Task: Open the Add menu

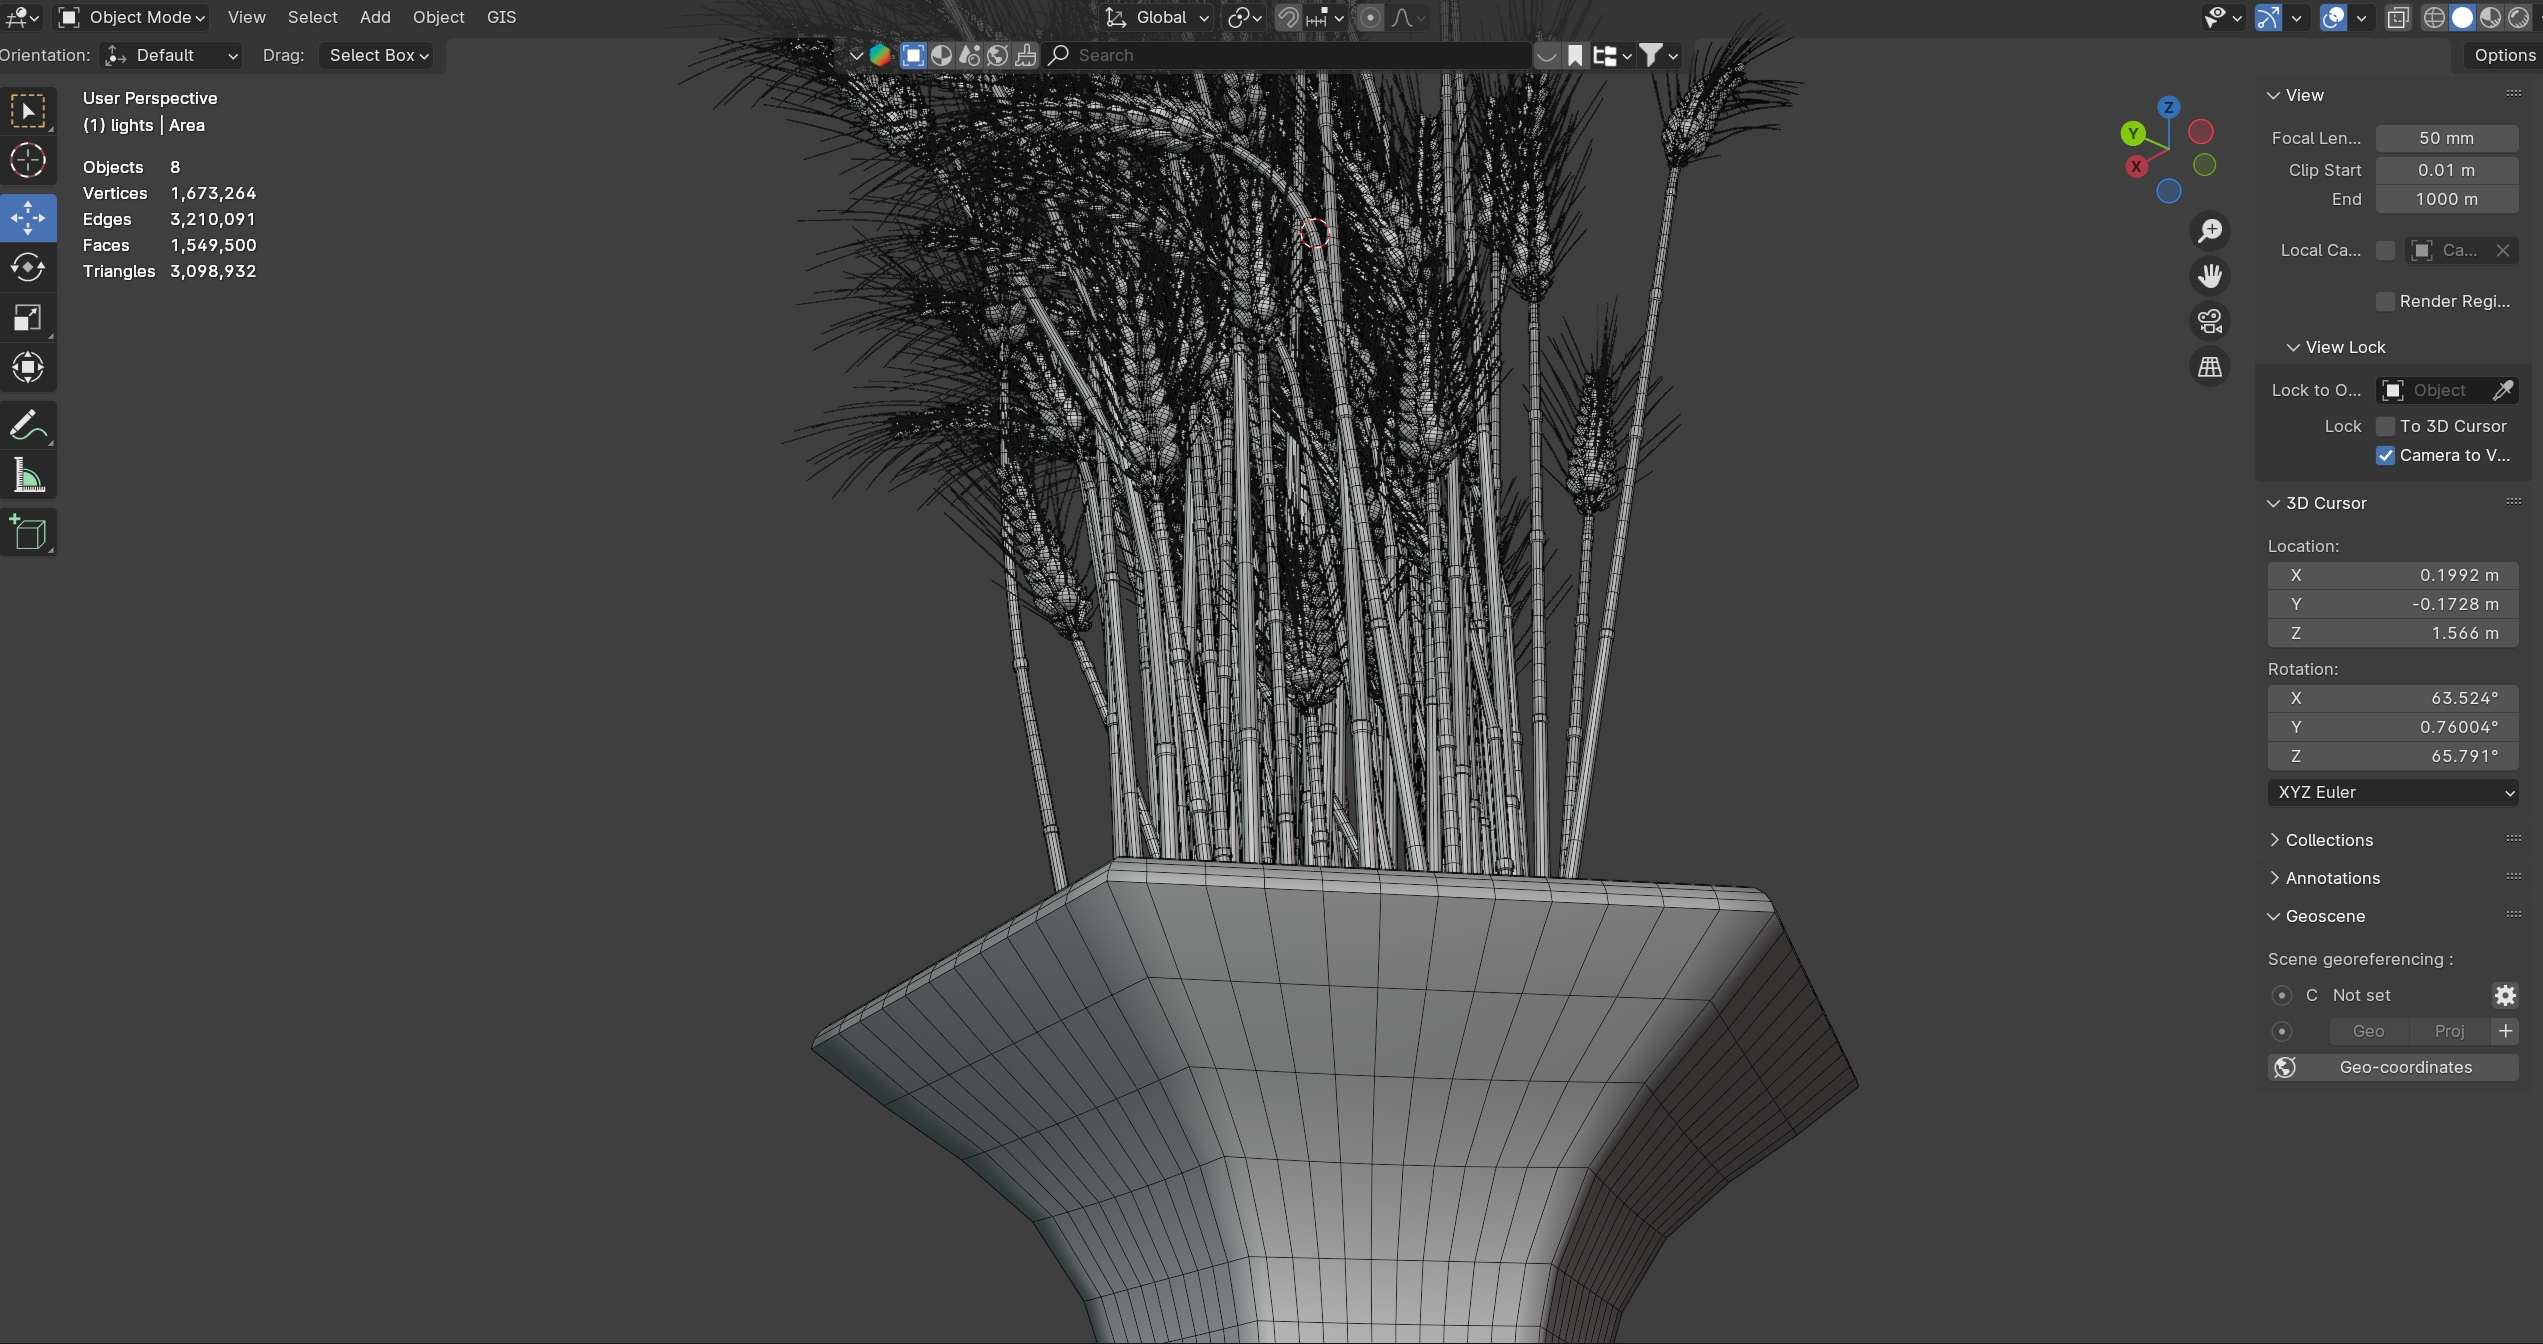Action: coord(375,17)
